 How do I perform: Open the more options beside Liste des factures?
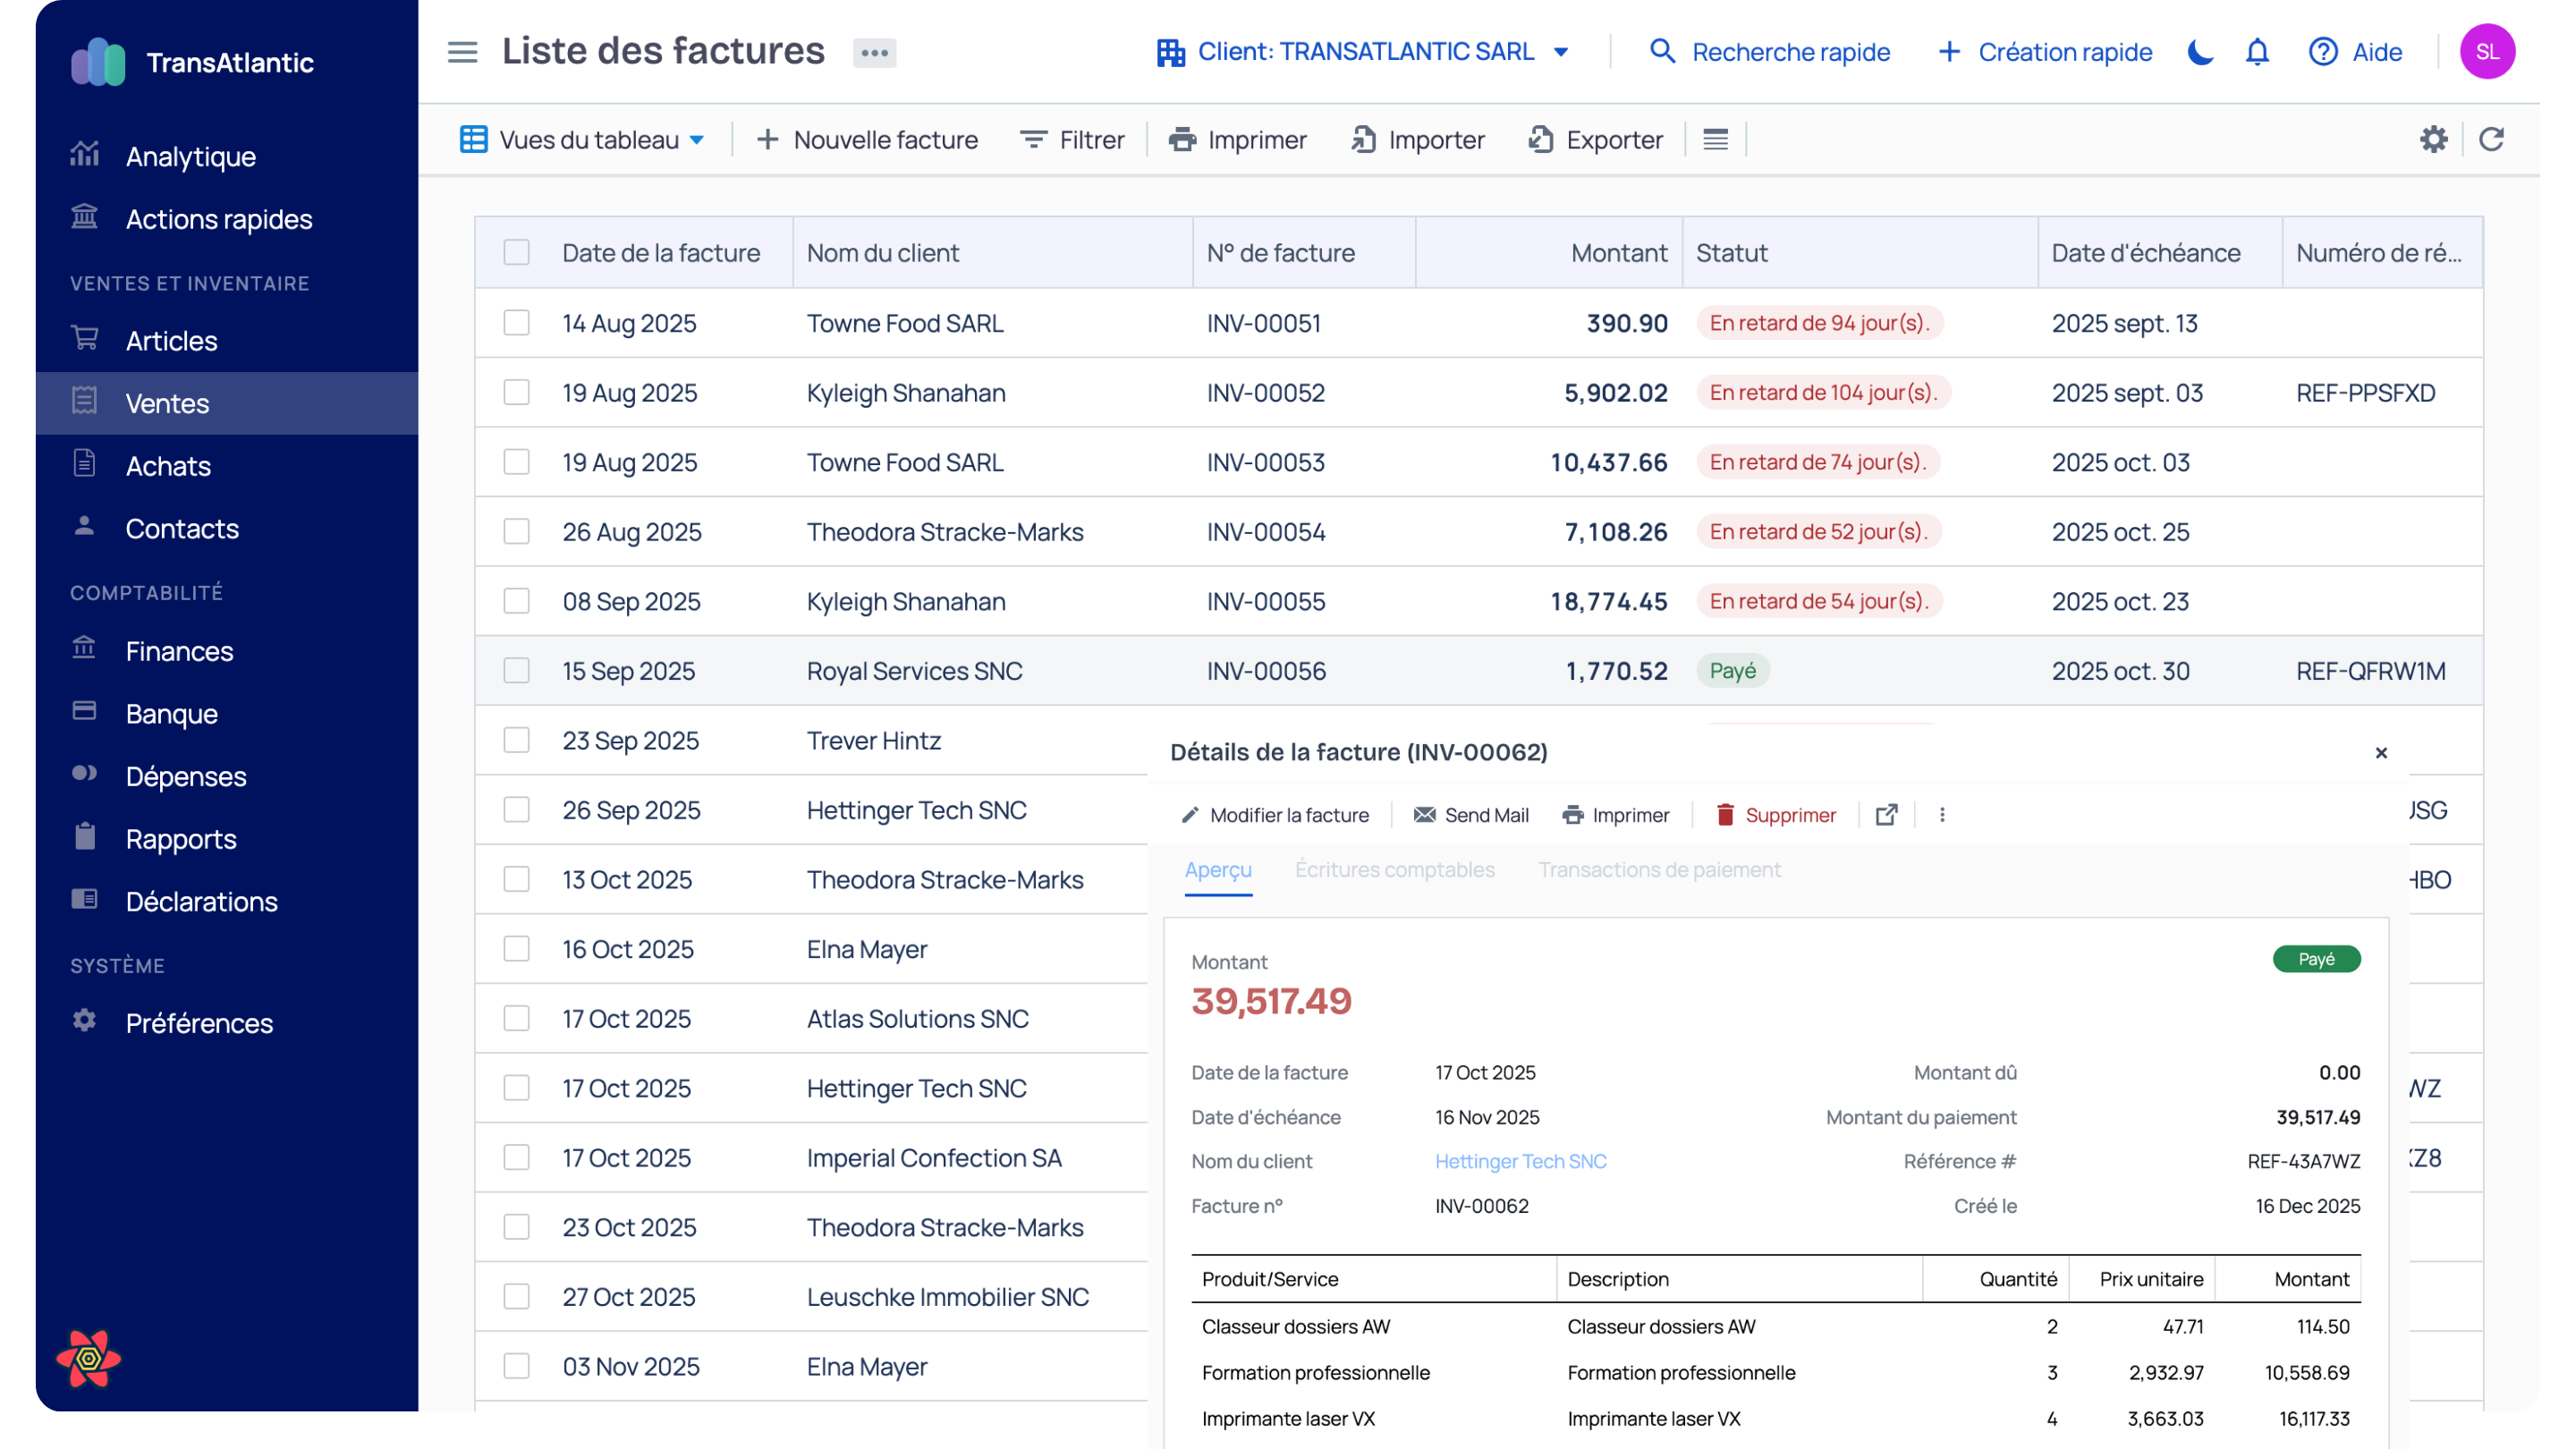click(874, 52)
